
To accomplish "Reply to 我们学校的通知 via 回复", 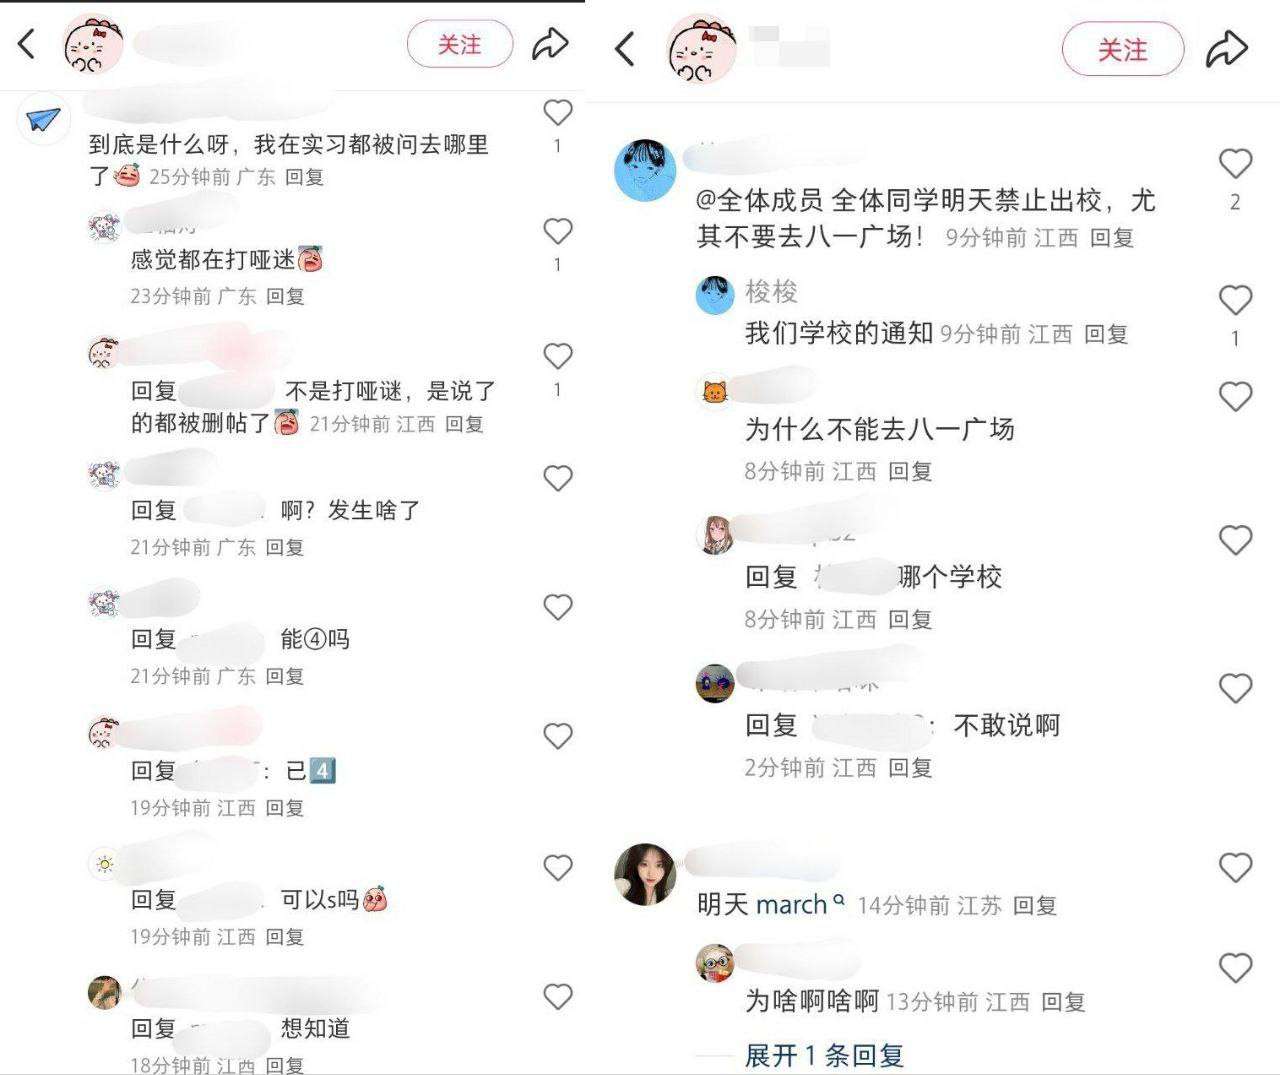I will pyautogui.click(x=1106, y=334).
